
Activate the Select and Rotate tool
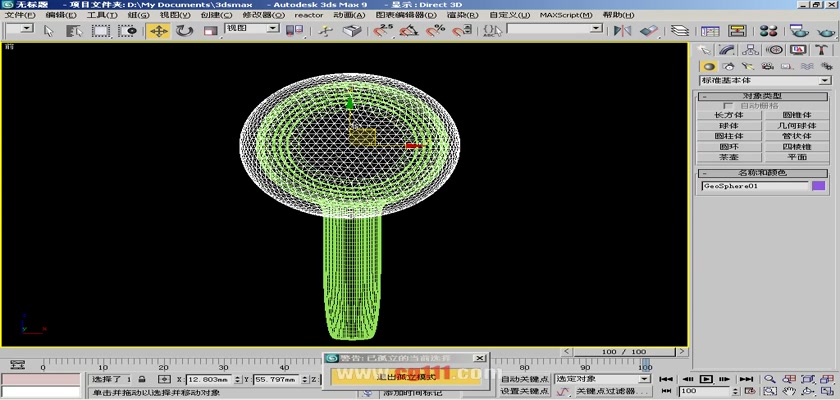click(x=184, y=31)
